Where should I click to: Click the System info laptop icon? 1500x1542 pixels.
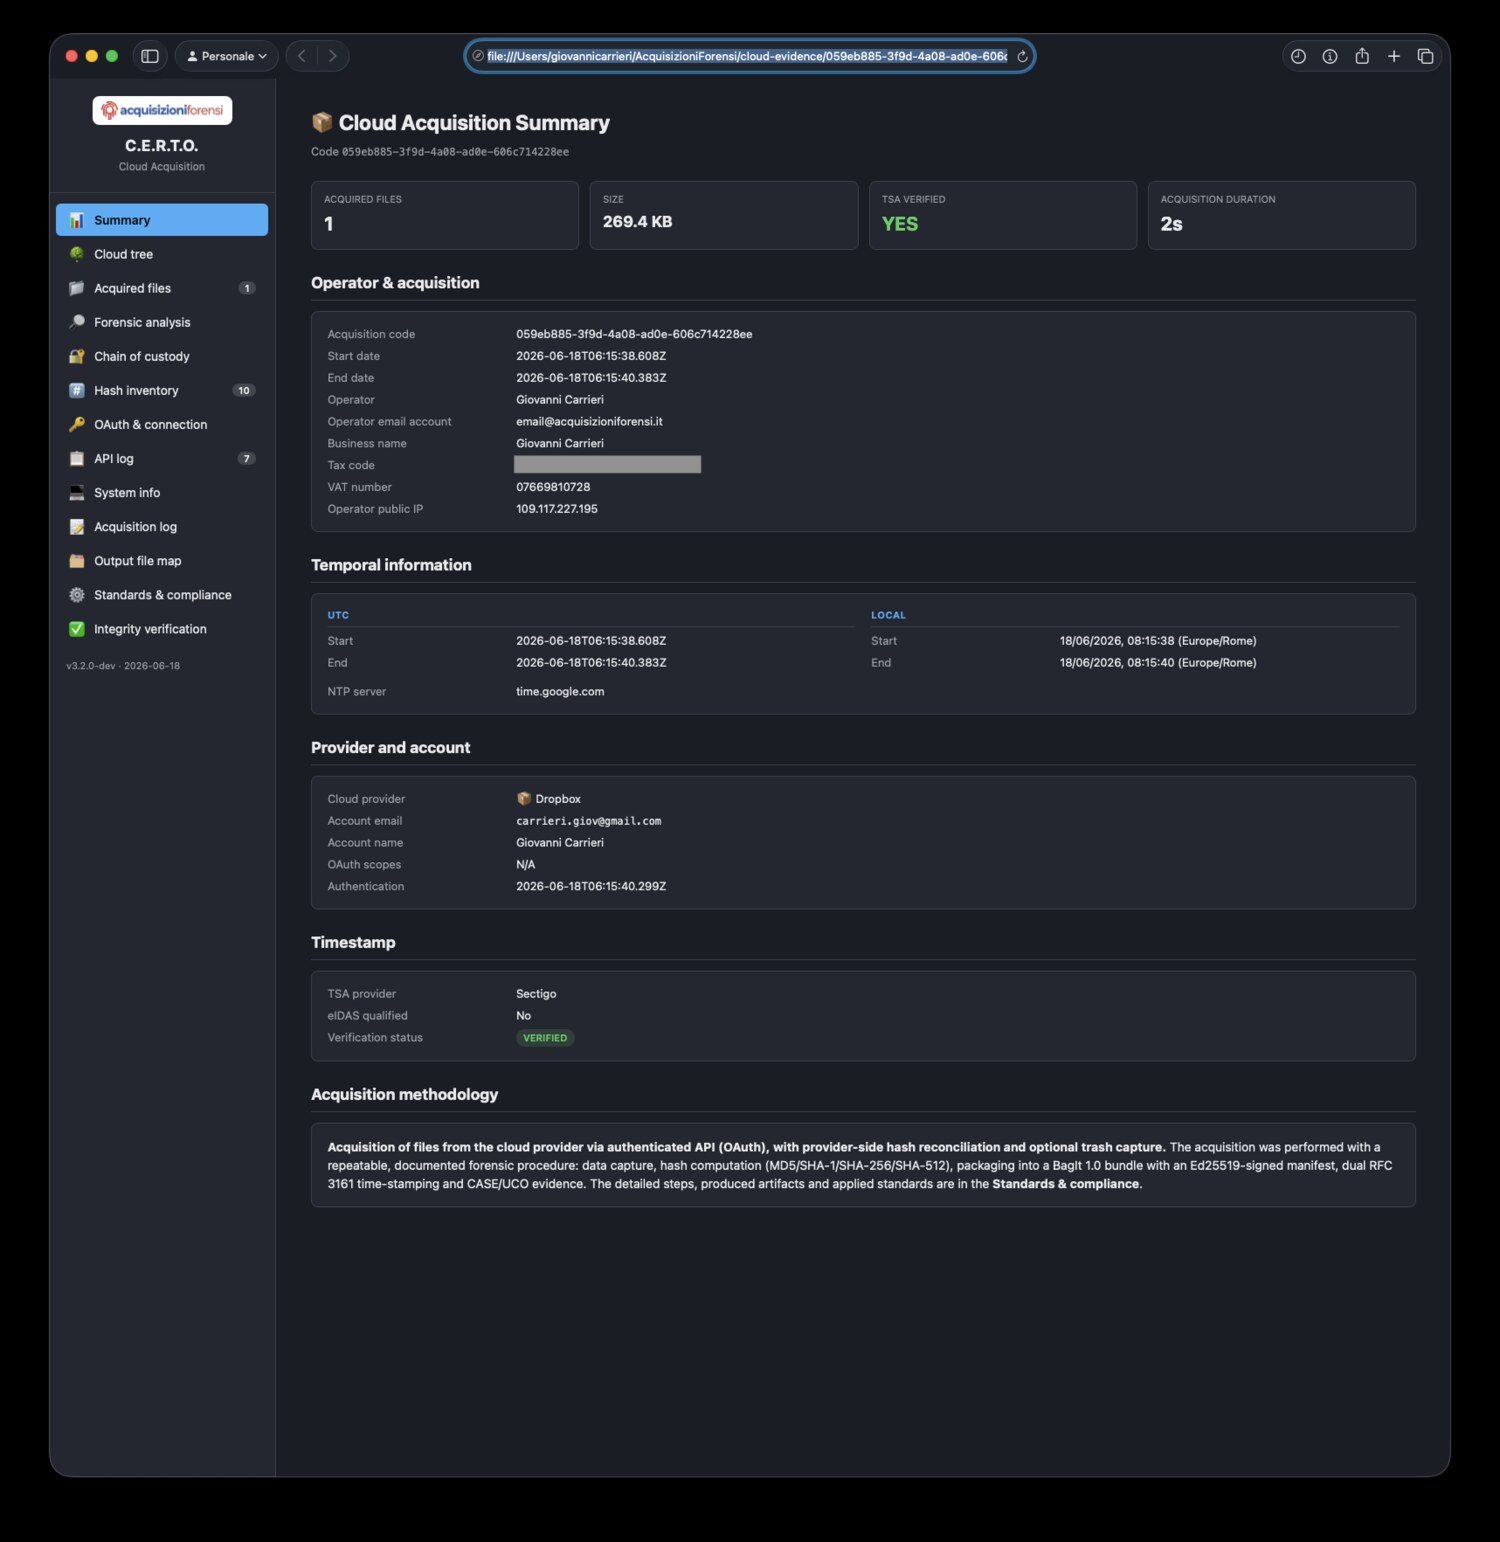tap(76, 492)
